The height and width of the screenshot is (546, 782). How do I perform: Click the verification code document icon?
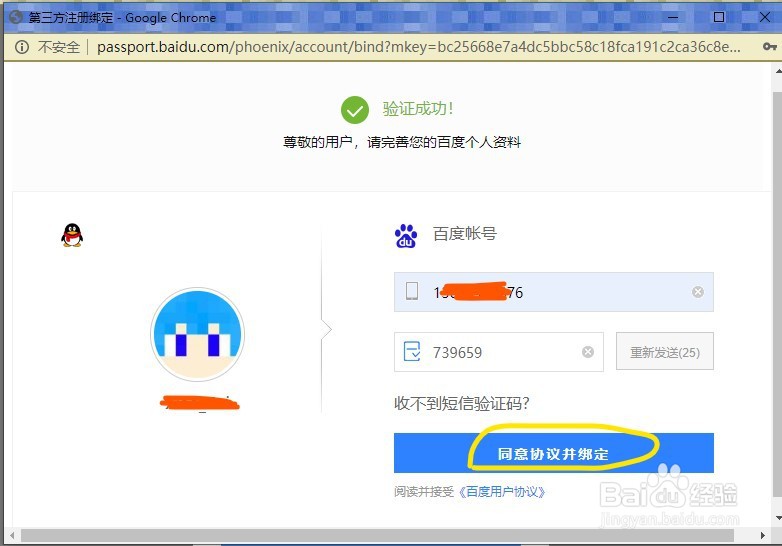412,351
